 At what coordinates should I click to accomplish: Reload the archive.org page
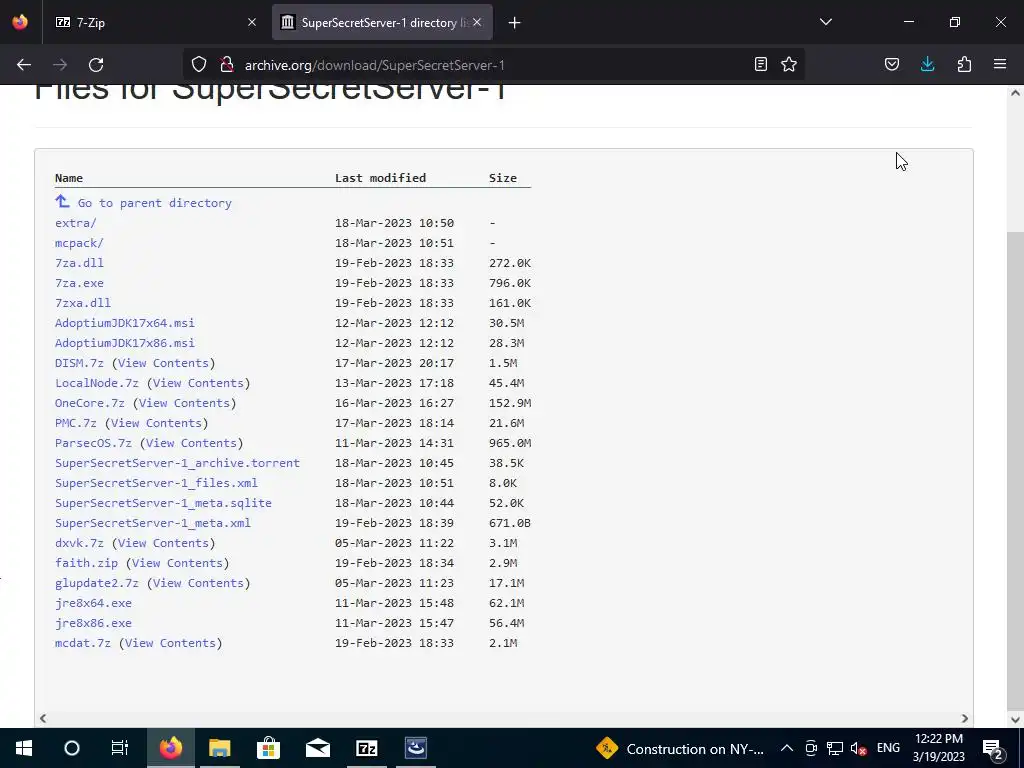(96, 65)
